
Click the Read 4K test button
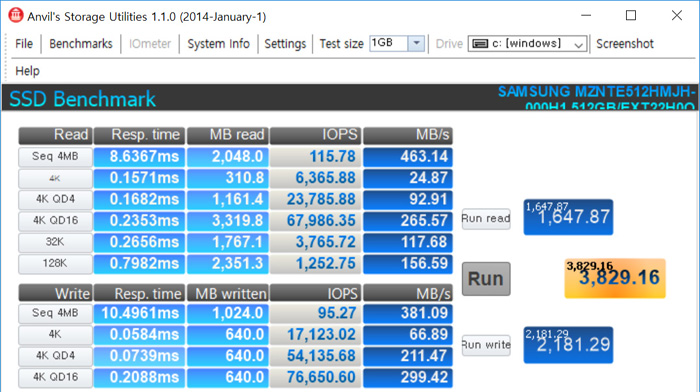(x=55, y=178)
